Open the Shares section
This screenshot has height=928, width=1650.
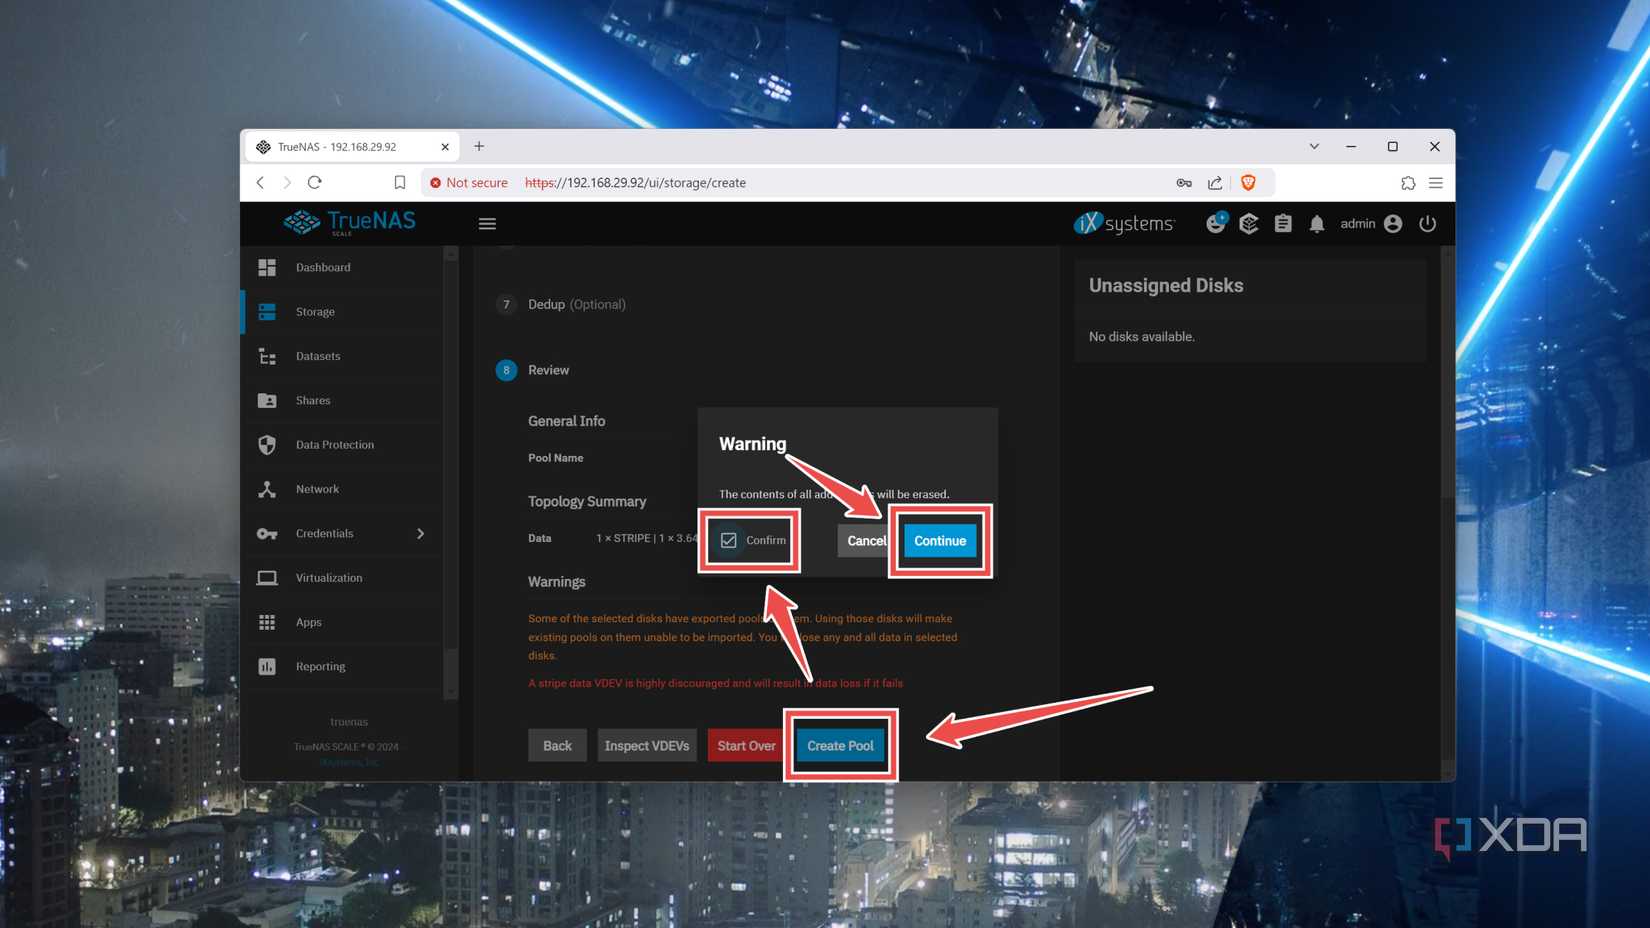coord(312,400)
